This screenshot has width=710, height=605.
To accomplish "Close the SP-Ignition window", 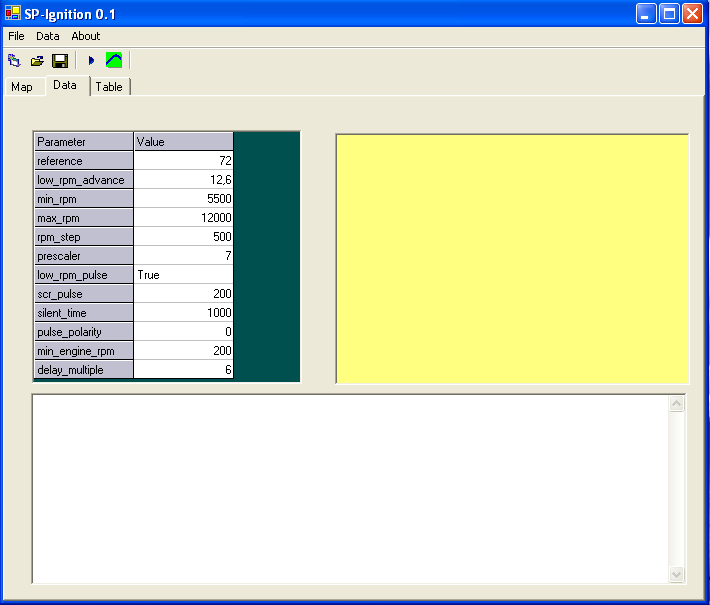I will tap(692, 14).
